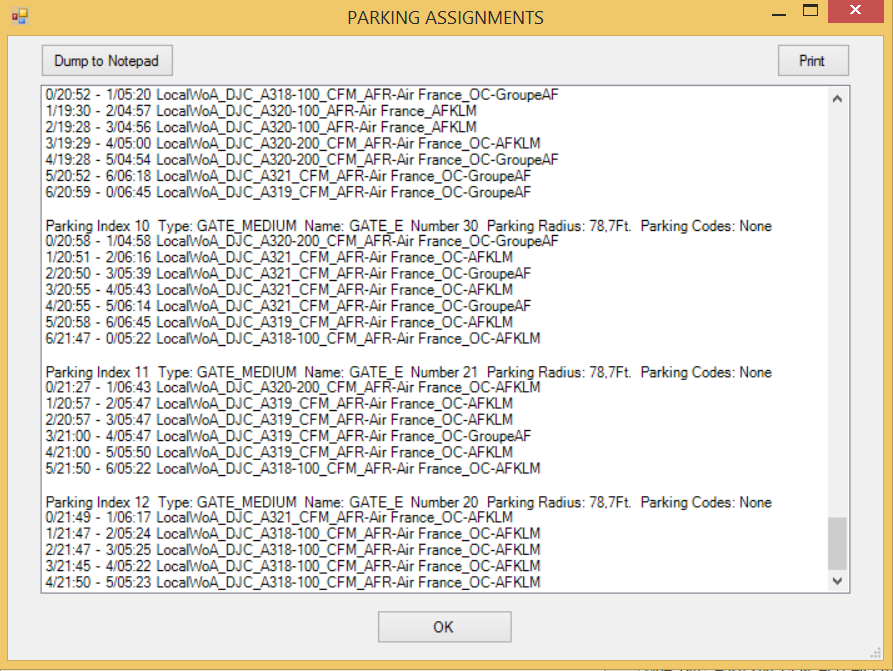Click the line starting 2/20:57 - 3/05:47
Image resolution: width=893 pixels, height=671 pixels.
(279, 420)
